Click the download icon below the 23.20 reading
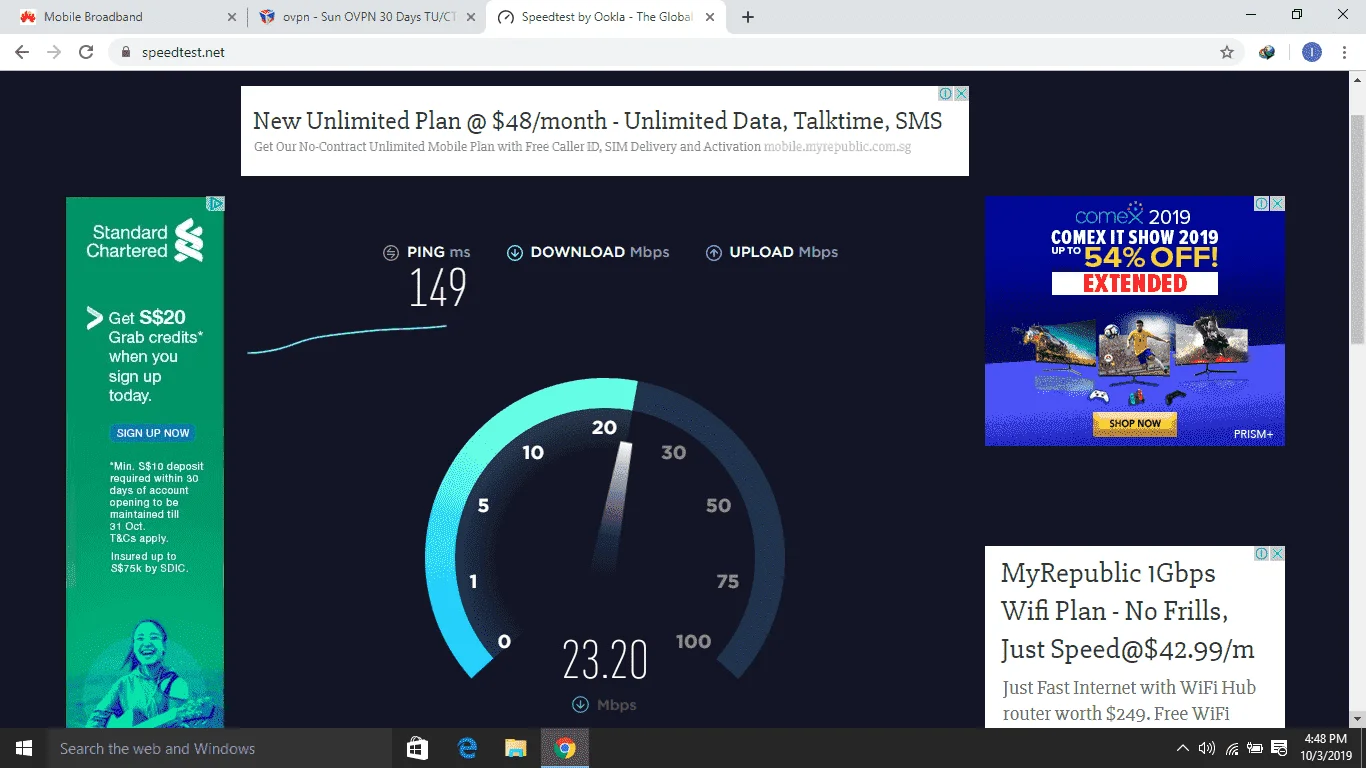 [580, 705]
